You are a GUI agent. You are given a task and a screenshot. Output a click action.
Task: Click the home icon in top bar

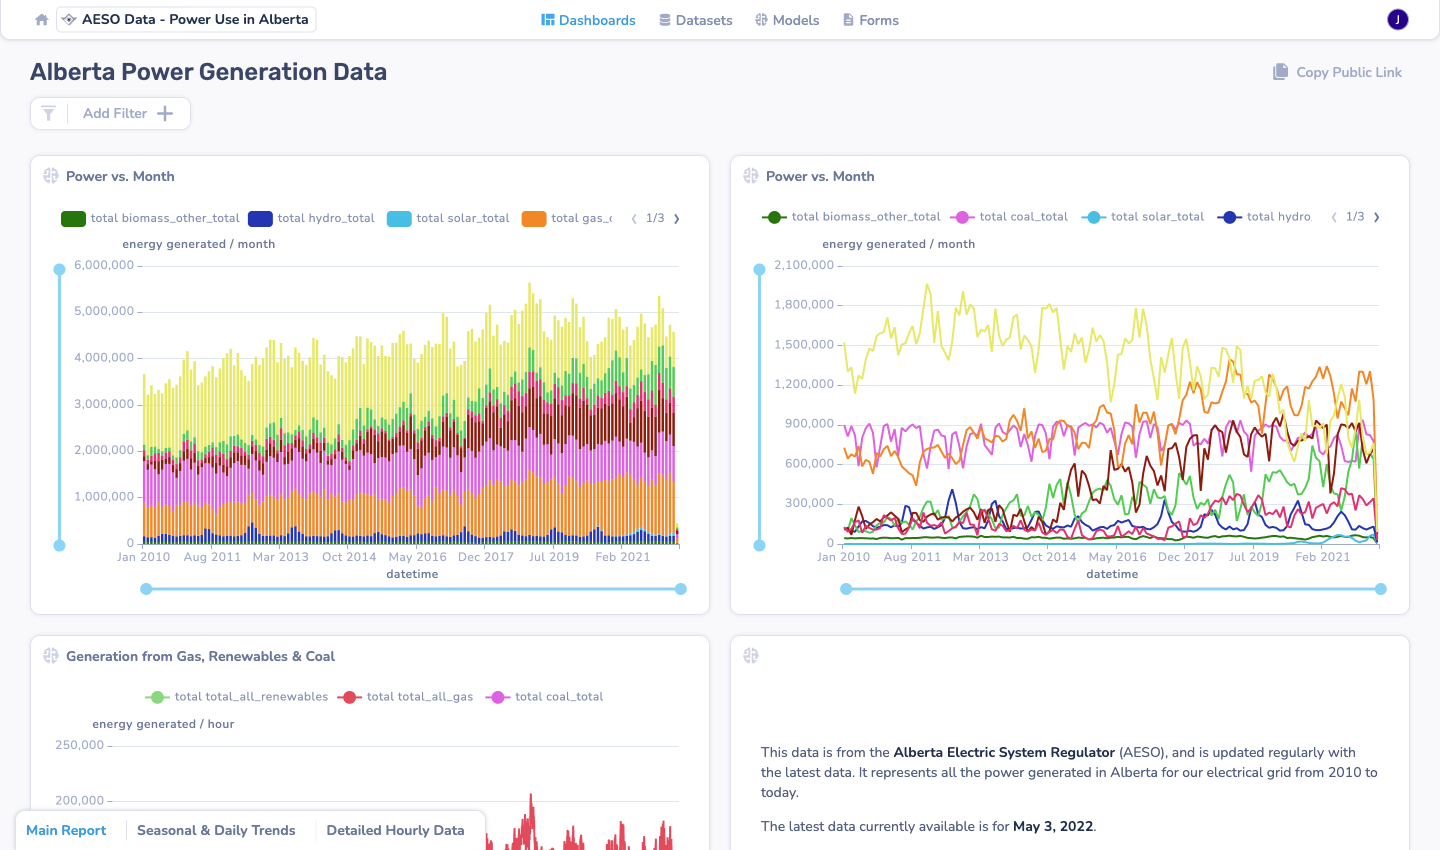pos(41,20)
